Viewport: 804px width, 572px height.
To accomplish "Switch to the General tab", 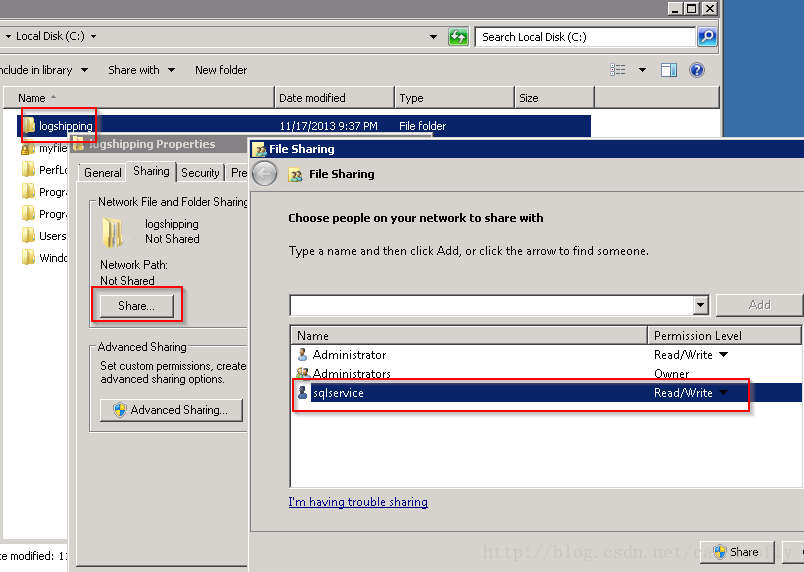I will click(103, 173).
